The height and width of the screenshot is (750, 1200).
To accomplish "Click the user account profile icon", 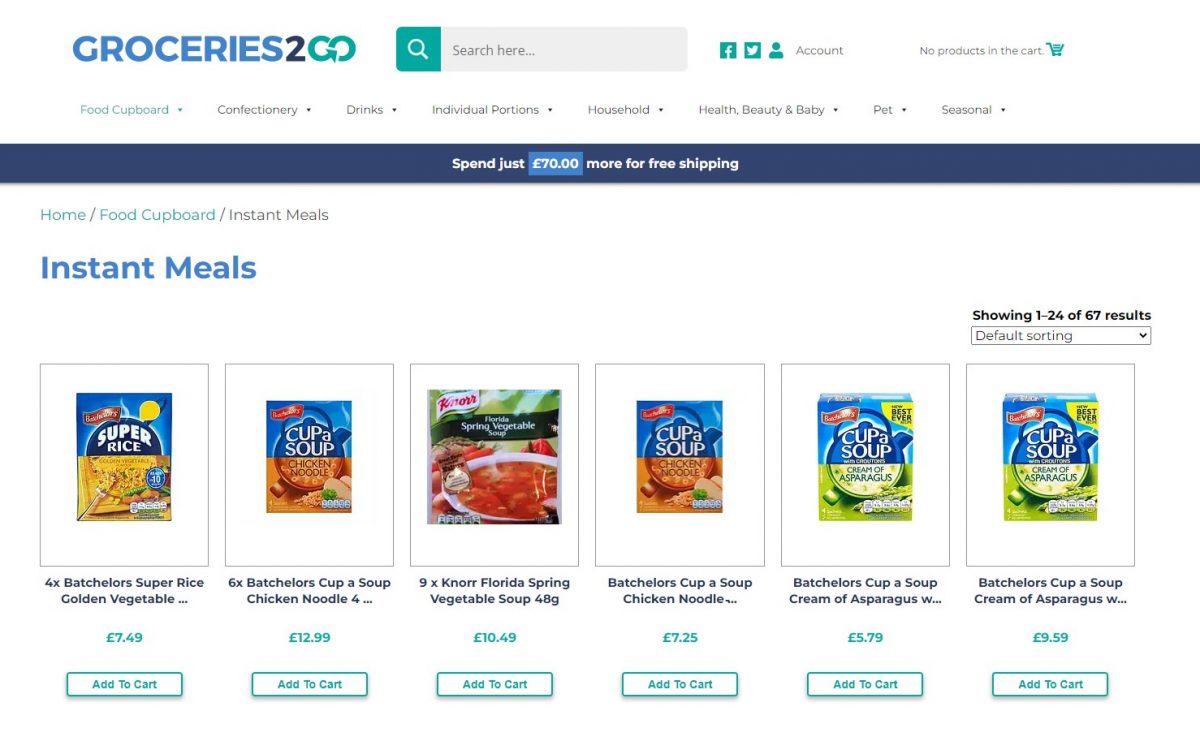I will [x=776, y=50].
